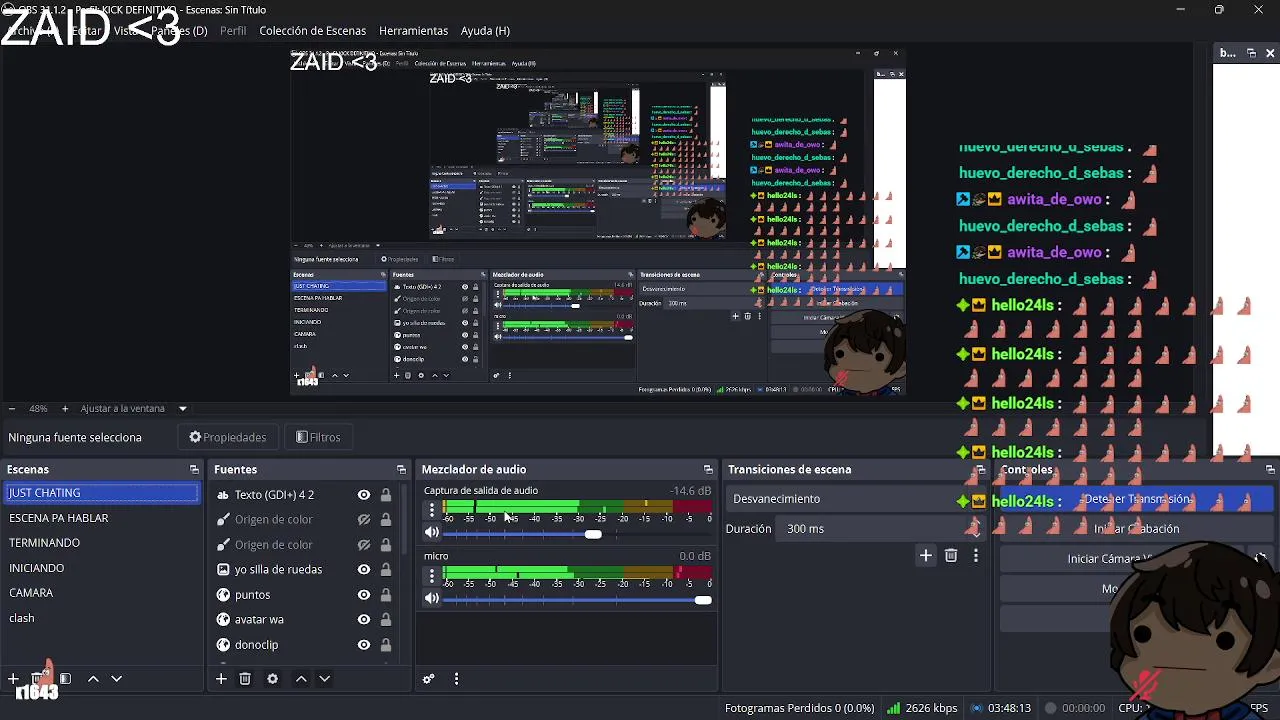
Task: Select the ESCENA PA HABLAR scene
Action: [102, 518]
